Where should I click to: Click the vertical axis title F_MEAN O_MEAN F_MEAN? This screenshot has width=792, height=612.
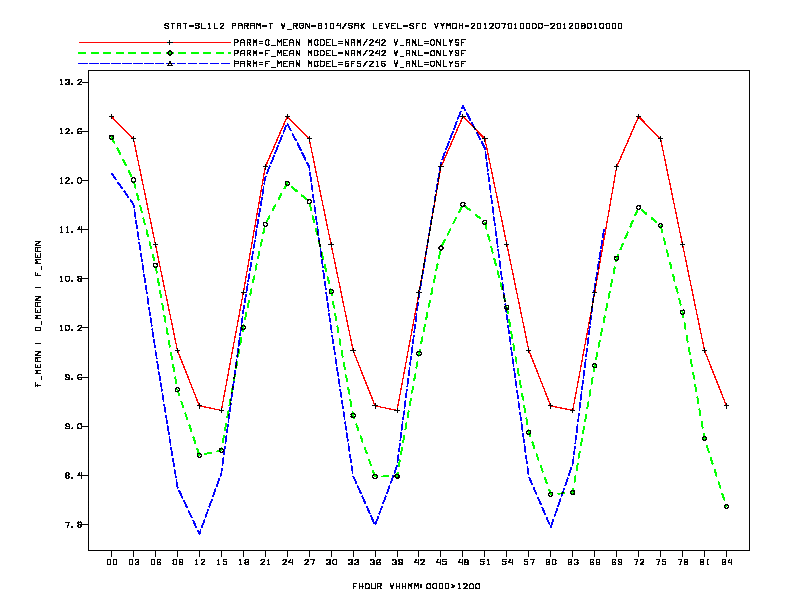pos(38,314)
